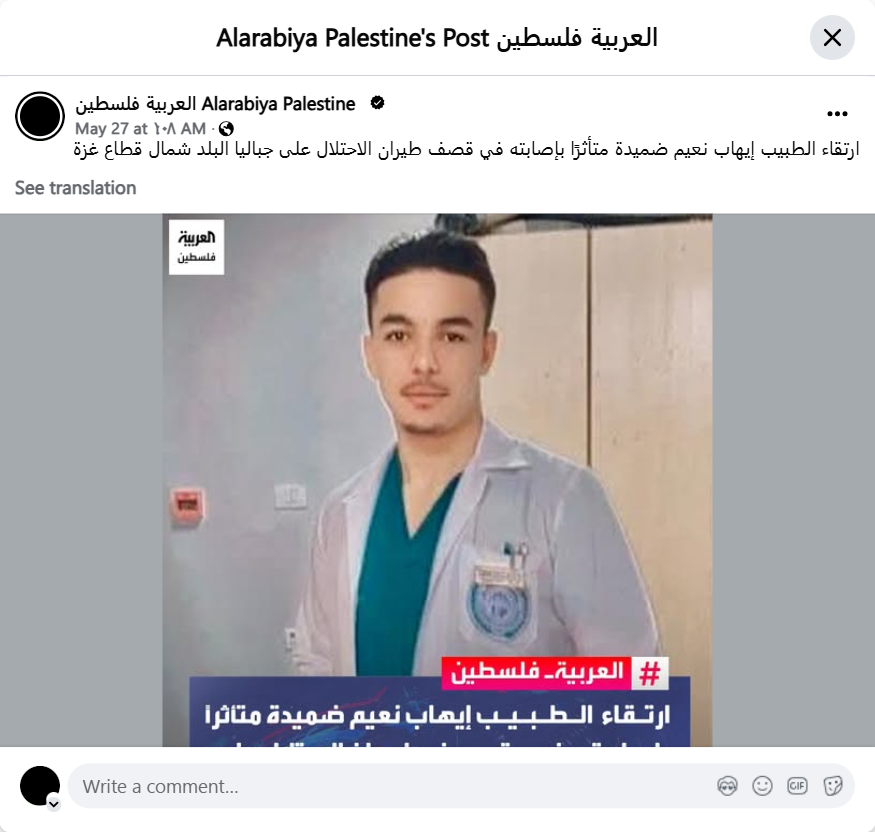This screenshot has width=875, height=832.
Task: Close the Alarabiya Palestine post dialog
Action: pos(832,38)
